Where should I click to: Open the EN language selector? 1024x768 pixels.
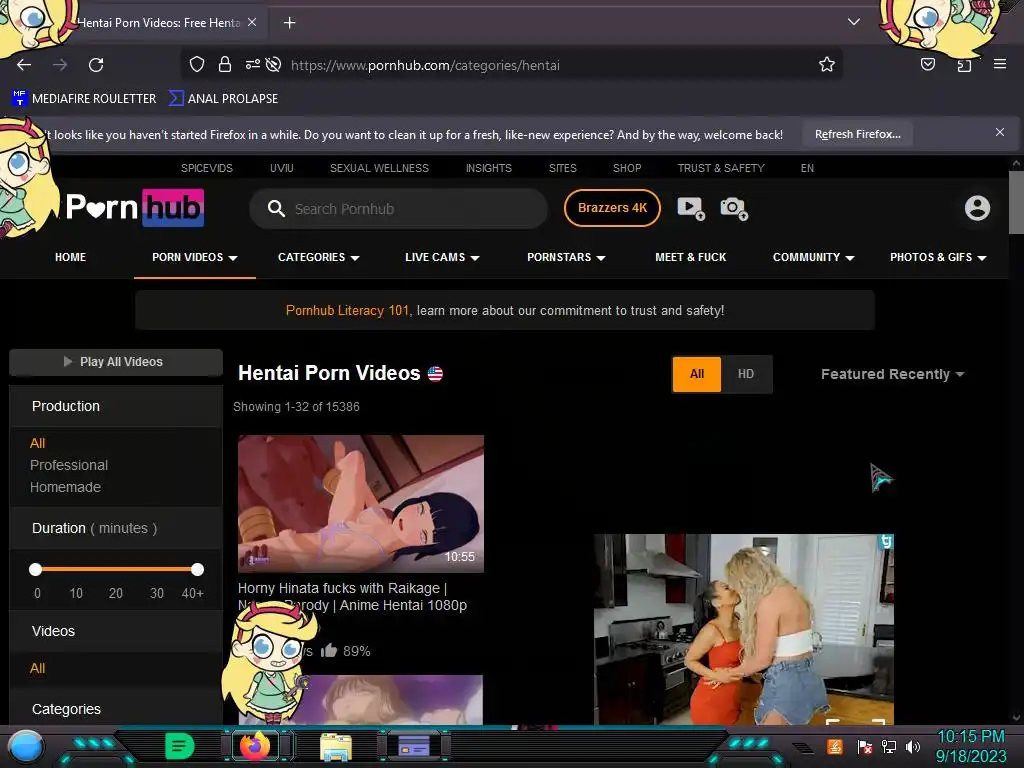[807, 168]
